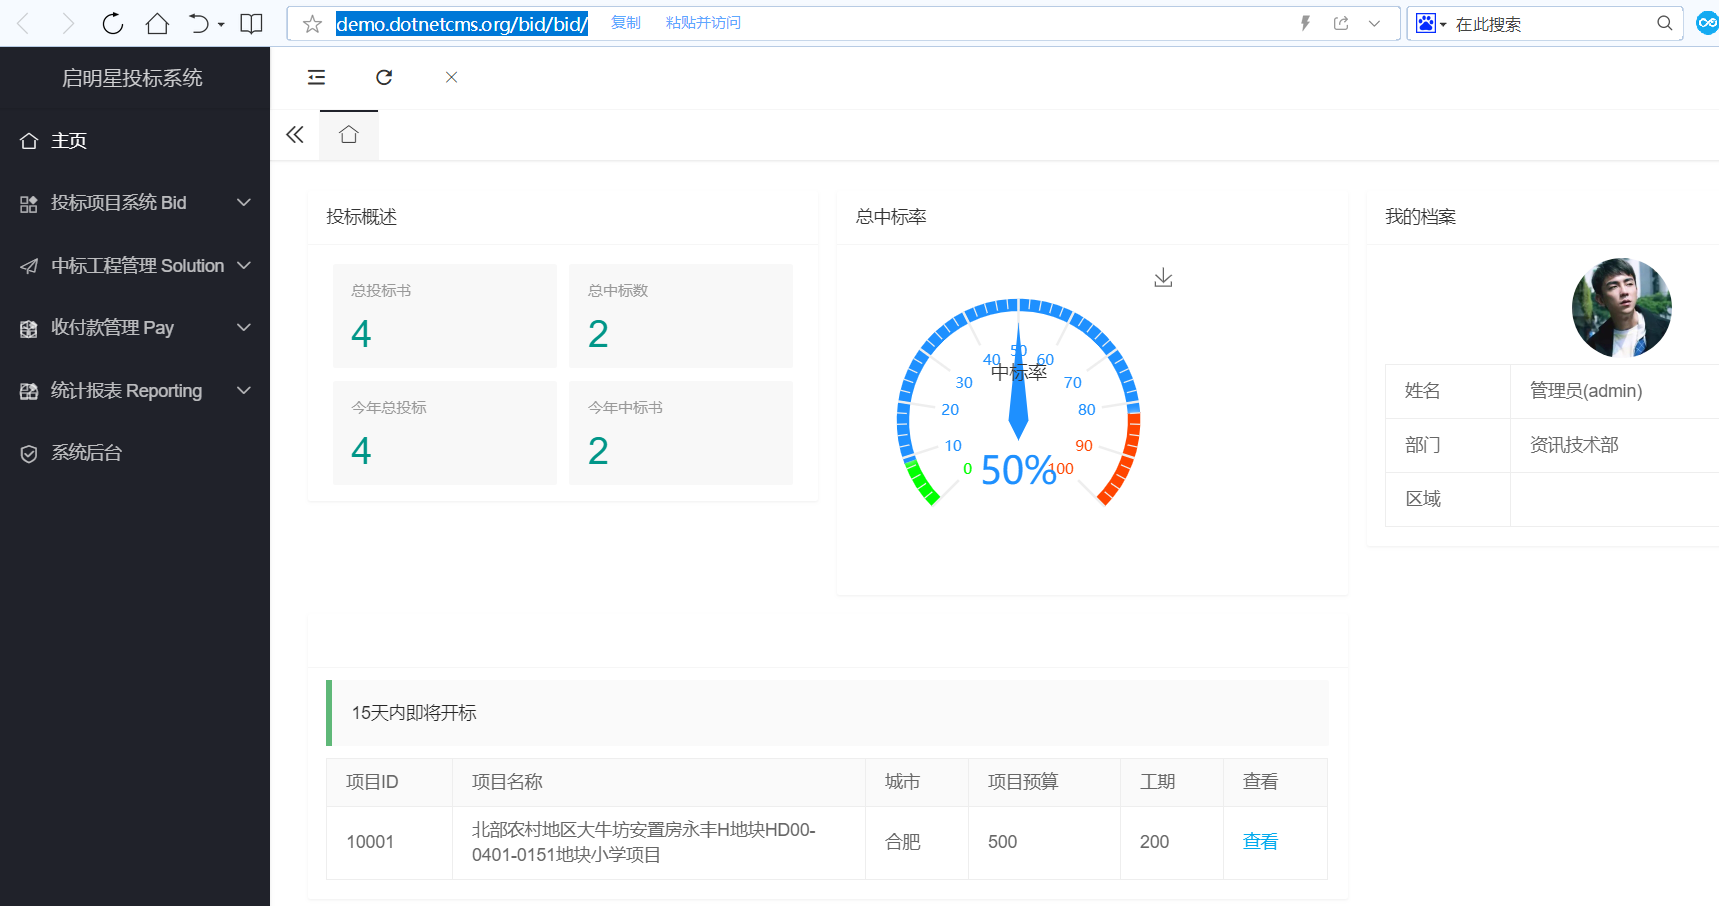Bookmark page with the star icon
The image size is (1719, 906).
(x=312, y=24)
